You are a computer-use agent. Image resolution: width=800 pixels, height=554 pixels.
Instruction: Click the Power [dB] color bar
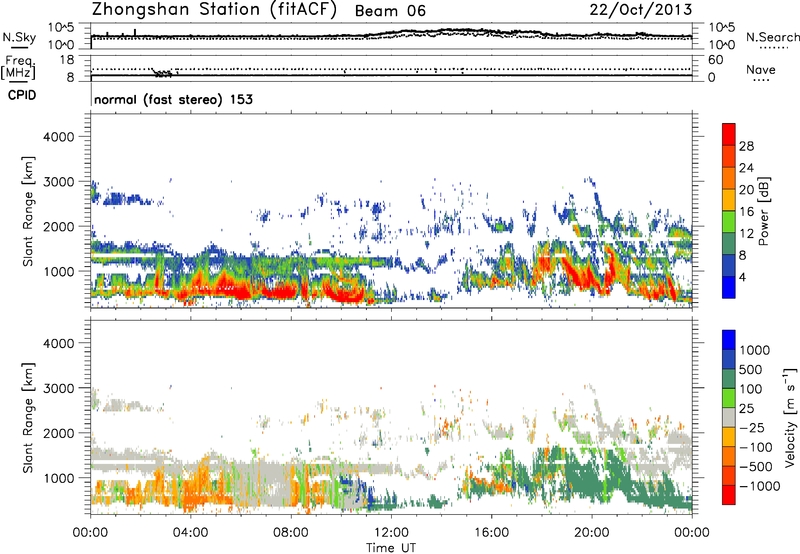(x=729, y=211)
